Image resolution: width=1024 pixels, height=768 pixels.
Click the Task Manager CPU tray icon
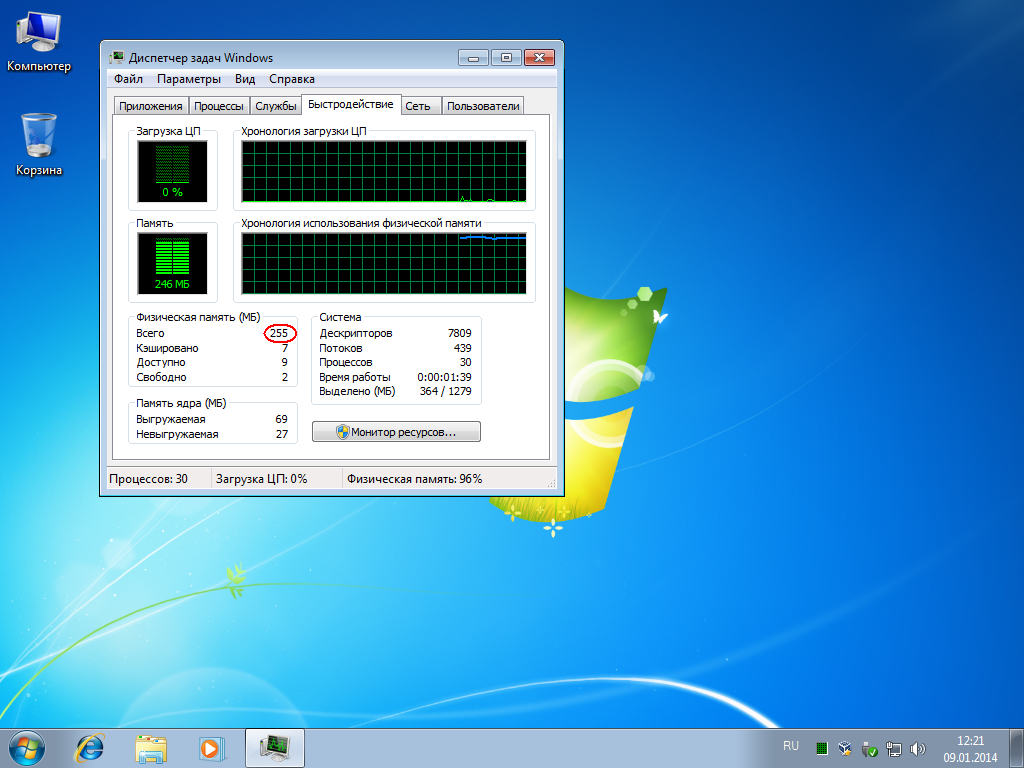tap(822, 748)
